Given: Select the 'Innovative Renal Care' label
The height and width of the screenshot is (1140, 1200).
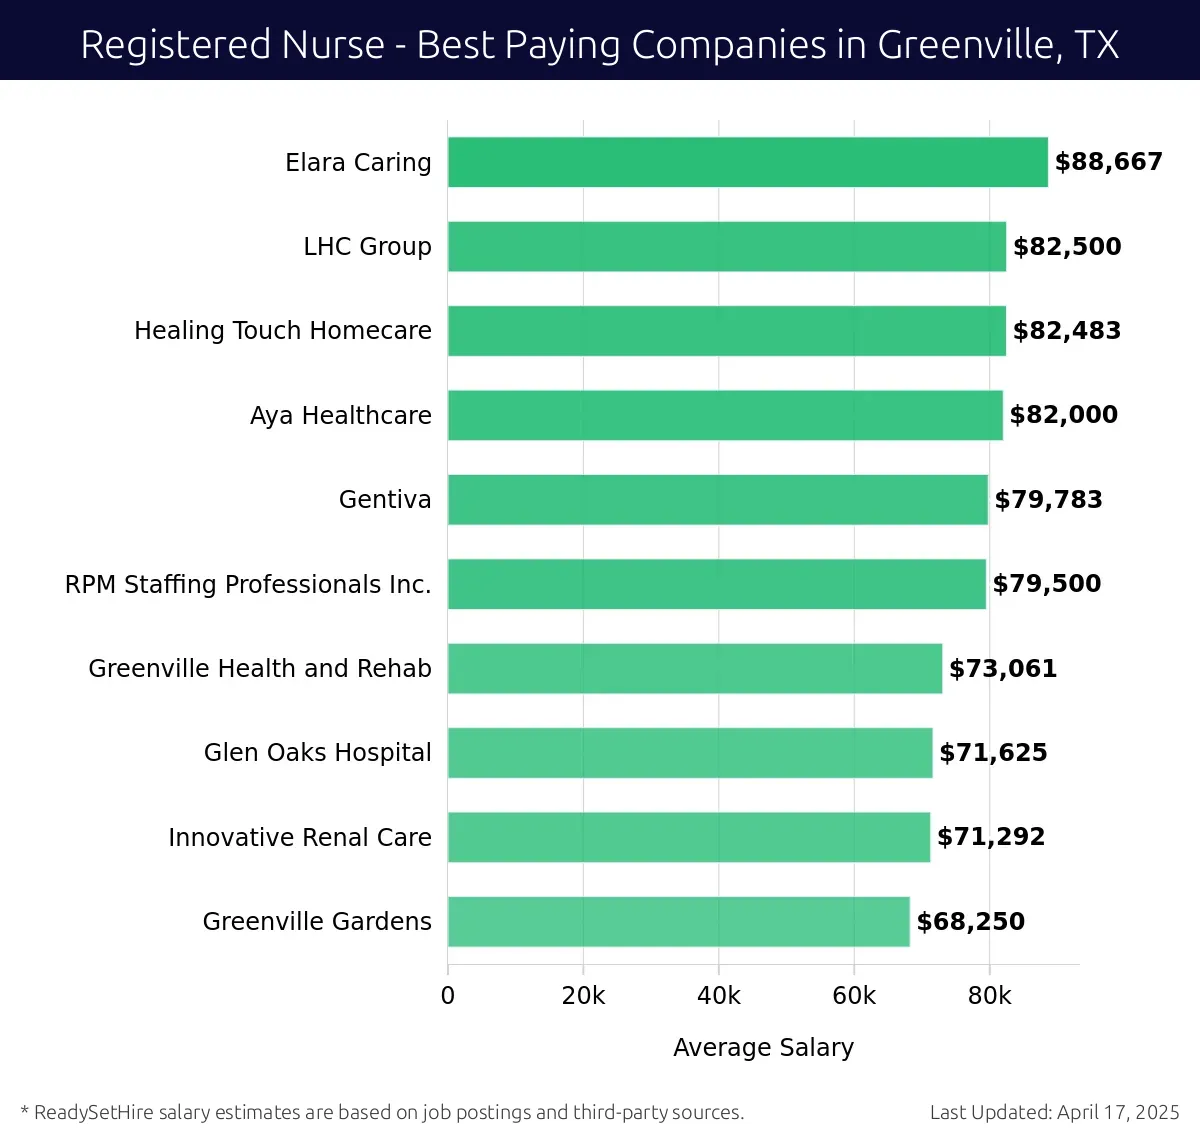Looking at the screenshot, I should pos(300,837).
